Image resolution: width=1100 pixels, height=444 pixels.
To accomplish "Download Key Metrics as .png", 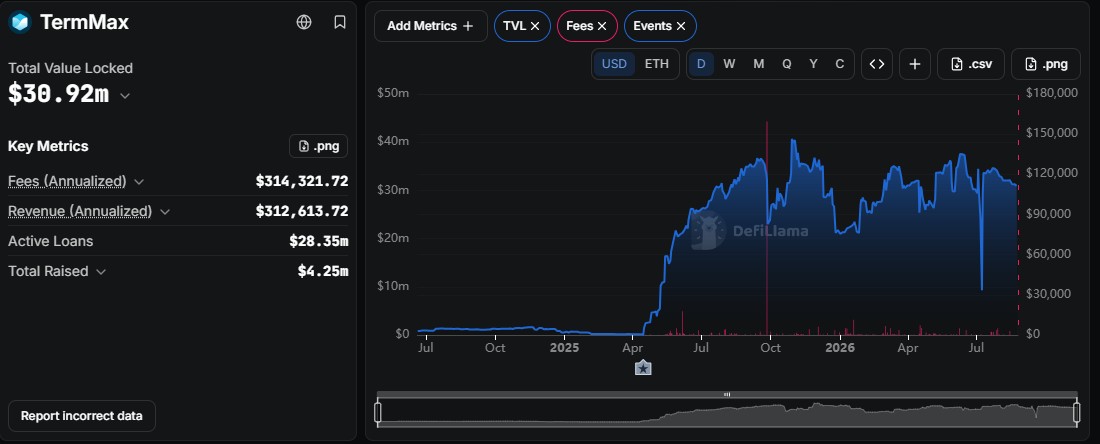I will [x=318, y=146].
